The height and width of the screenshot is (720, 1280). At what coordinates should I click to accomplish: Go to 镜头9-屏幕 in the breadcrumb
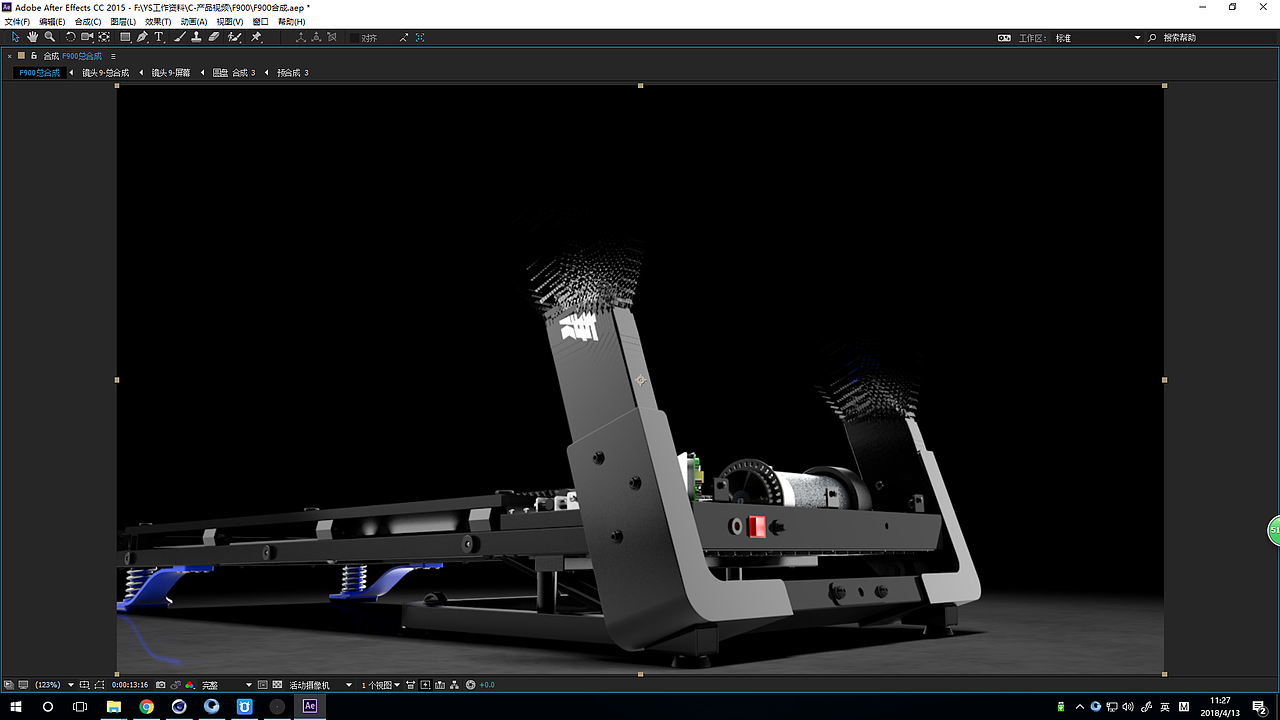[x=171, y=73]
